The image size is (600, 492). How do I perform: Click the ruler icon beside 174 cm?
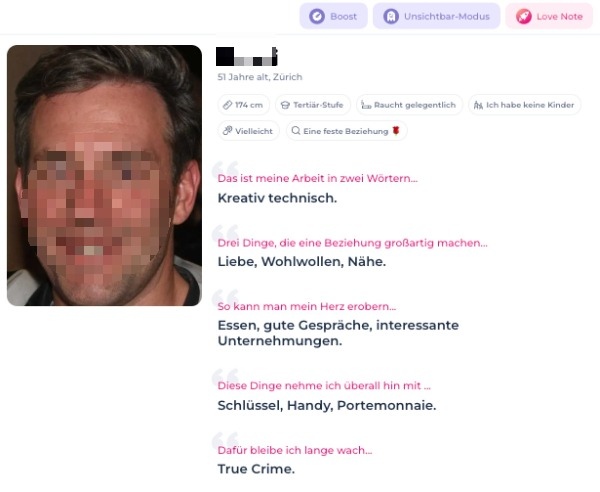tap(227, 104)
